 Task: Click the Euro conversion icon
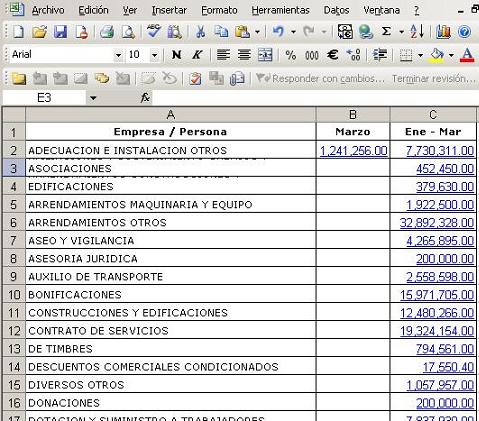coord(345,32)
